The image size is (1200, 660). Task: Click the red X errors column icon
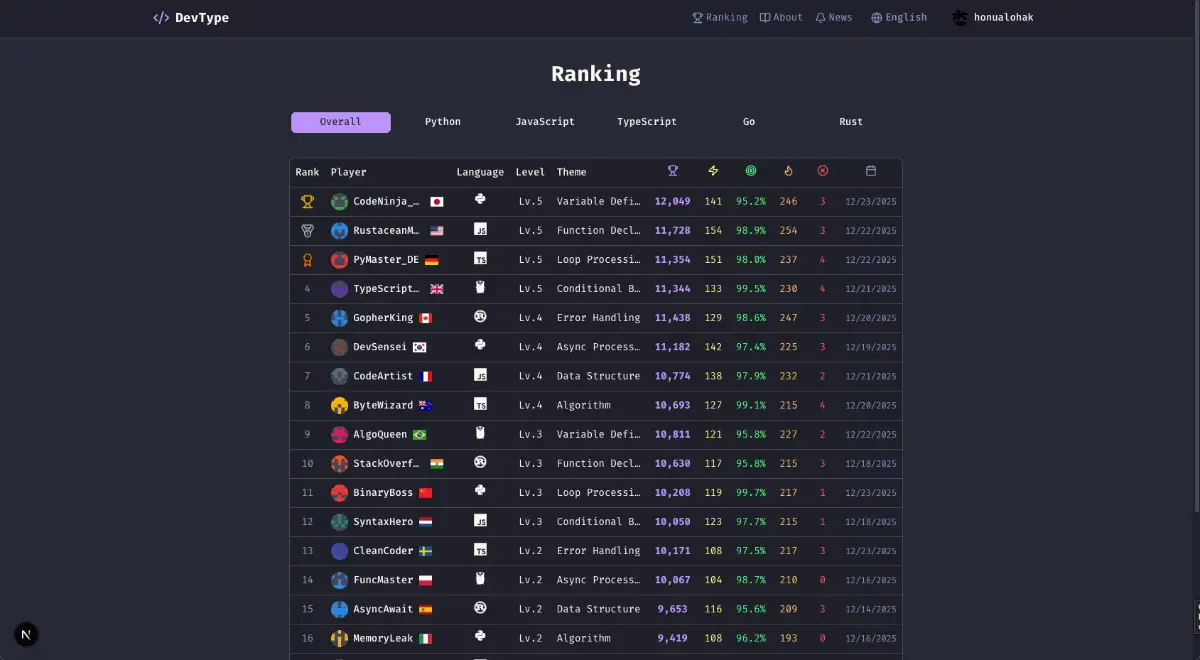pyautogui.click(x=823, y=171)
